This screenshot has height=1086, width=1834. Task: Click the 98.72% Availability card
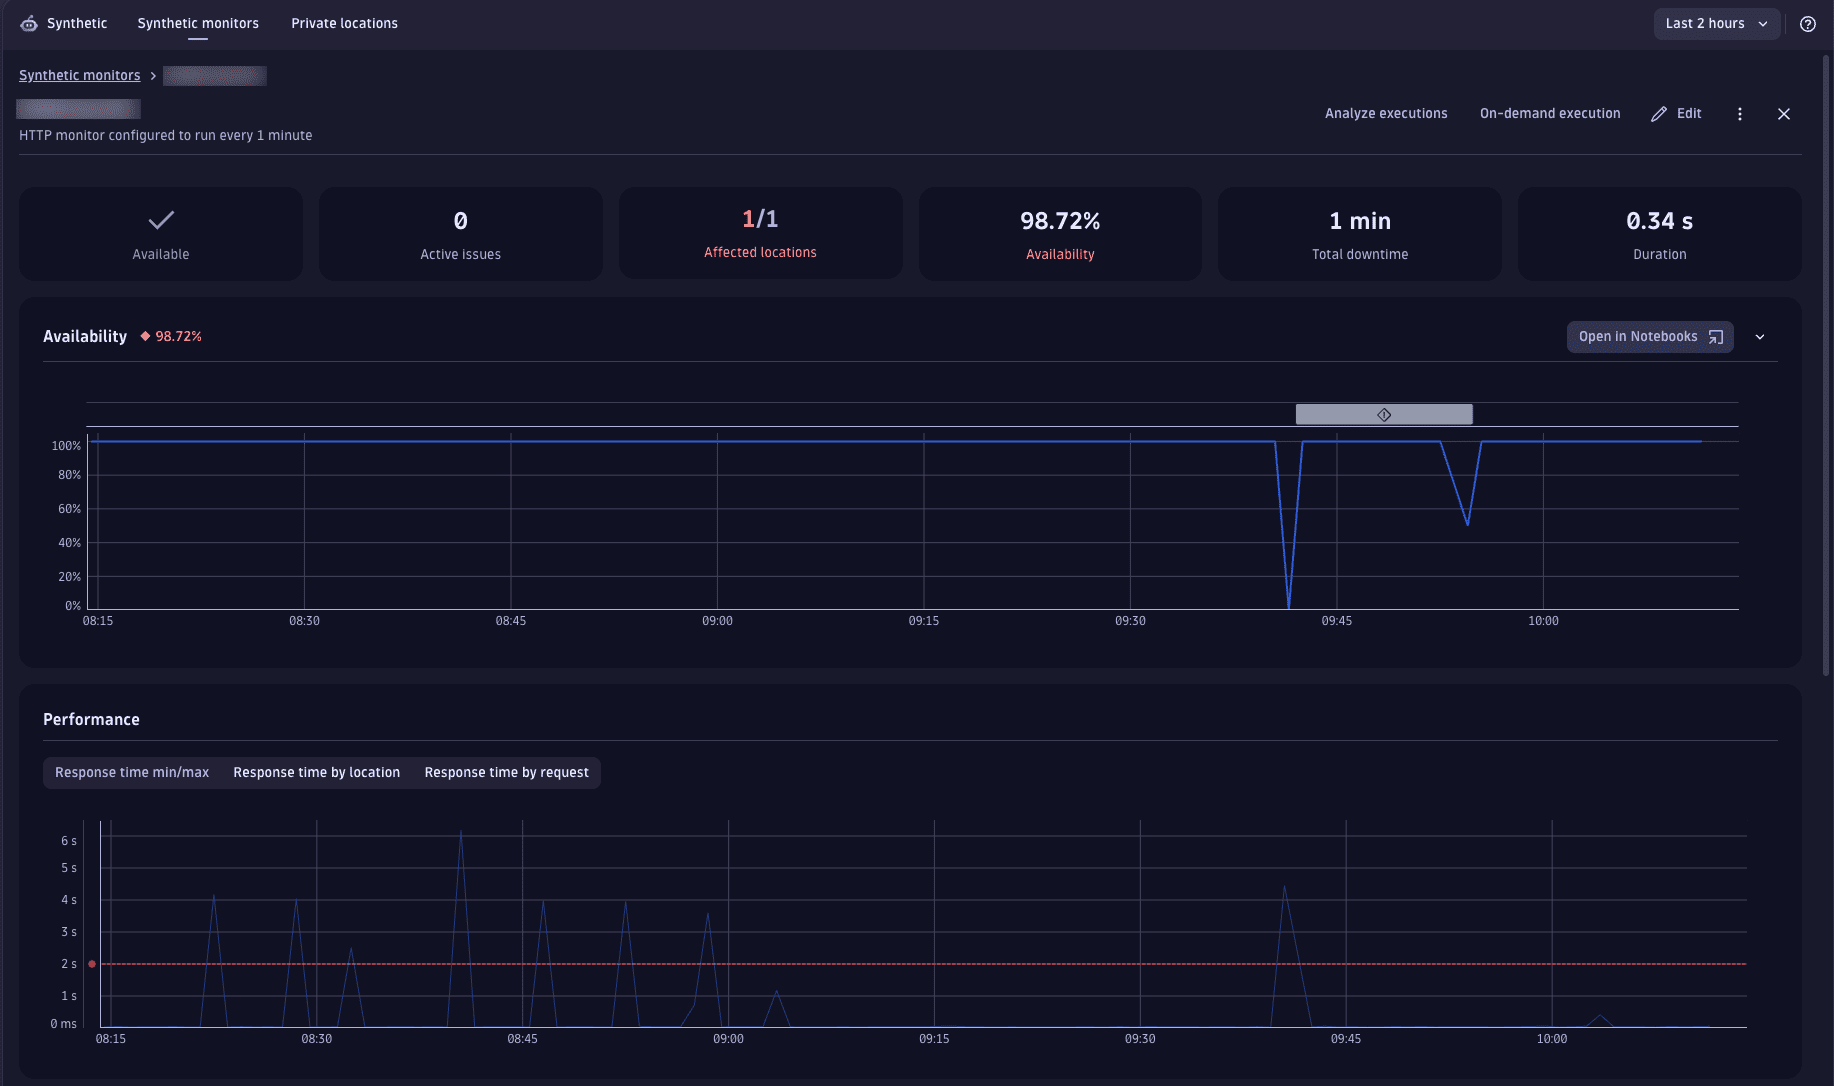tap(1060, 233)
